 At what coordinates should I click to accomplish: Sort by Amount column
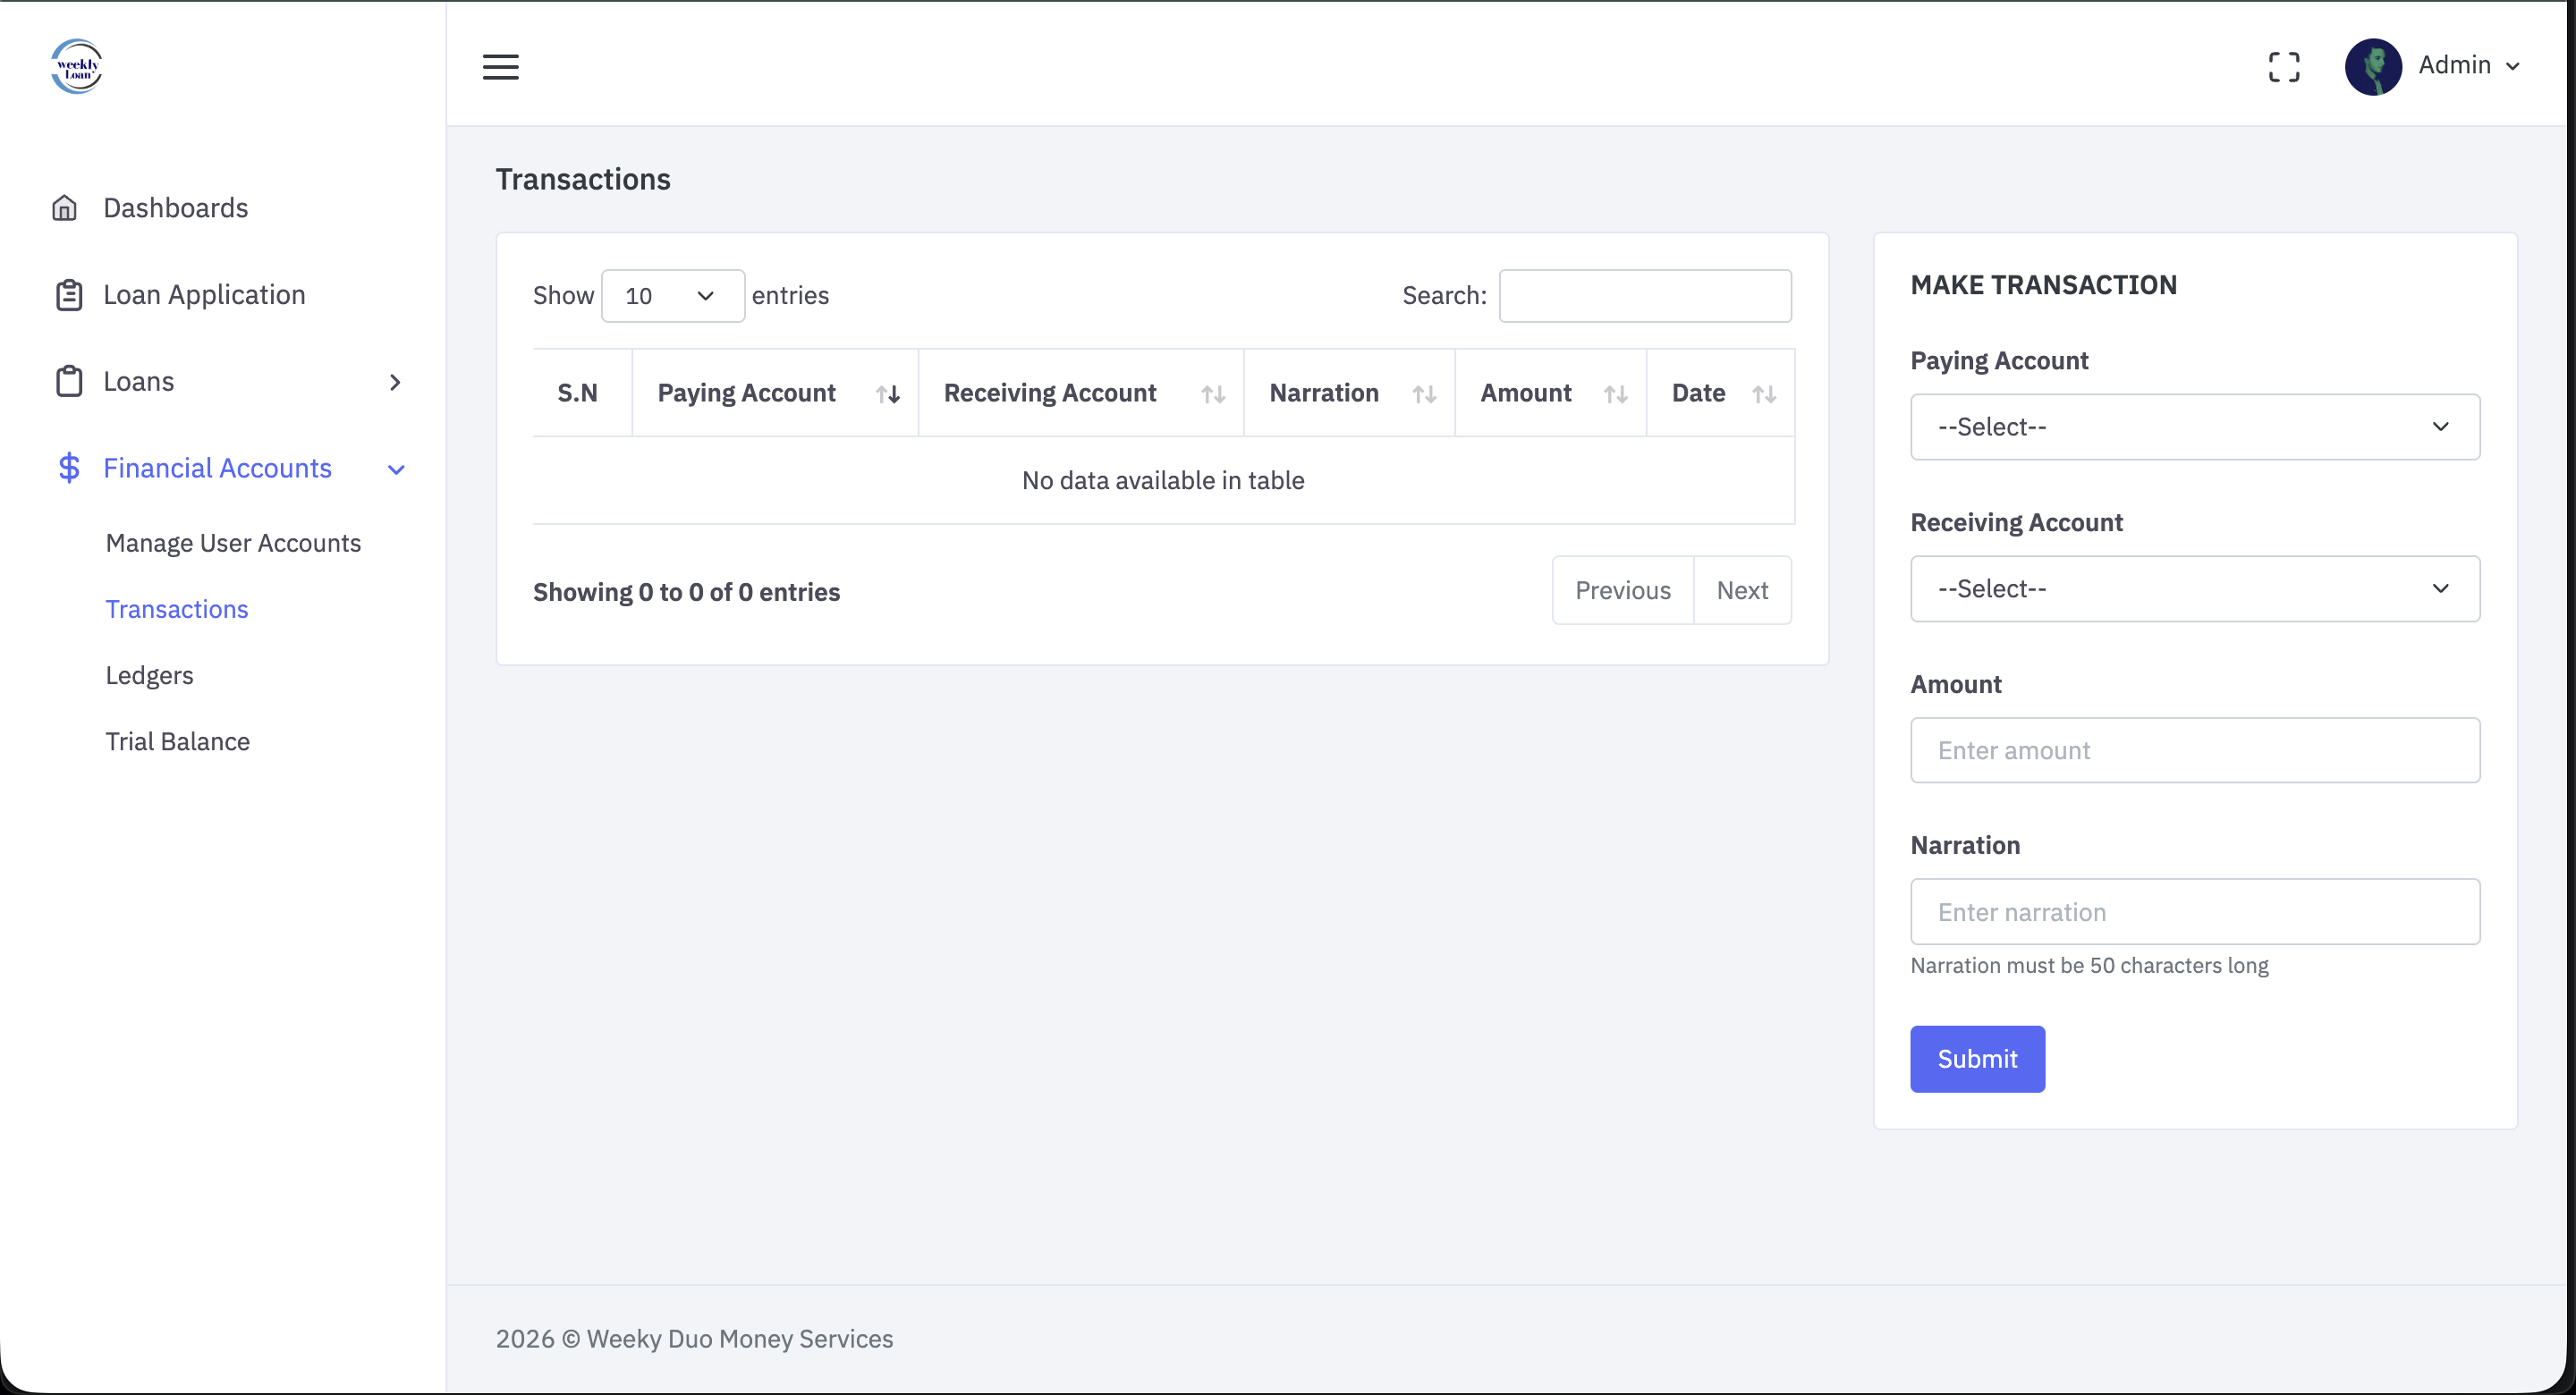1551,393
